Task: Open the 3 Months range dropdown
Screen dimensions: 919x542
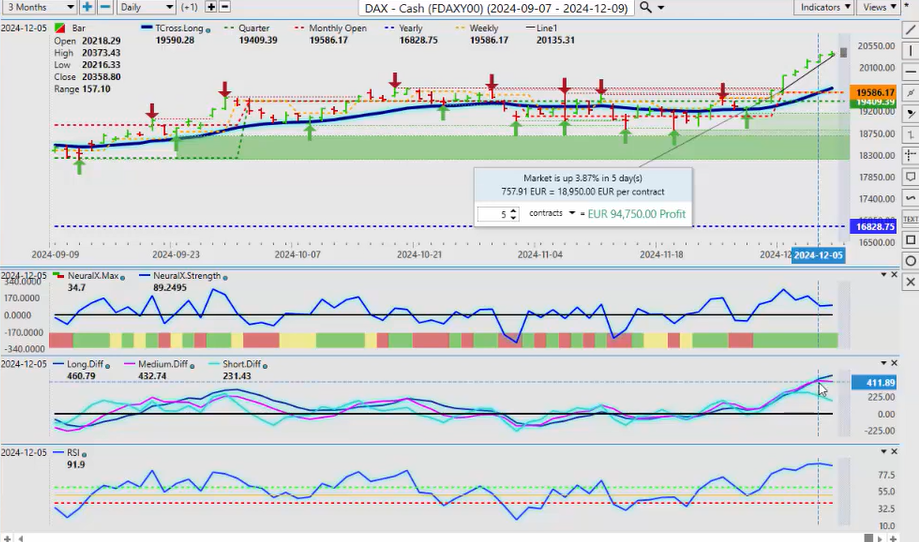Action: tap(39, 7)
